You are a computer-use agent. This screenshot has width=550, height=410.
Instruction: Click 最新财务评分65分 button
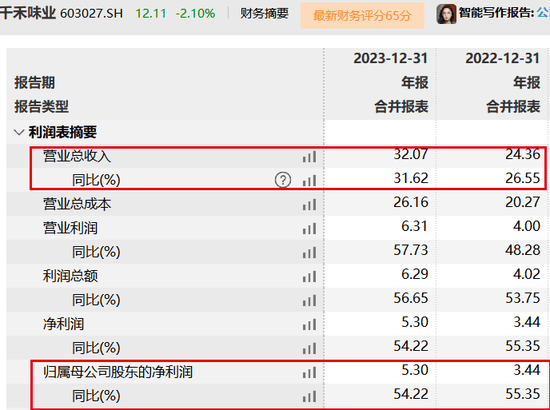pos(362,15)
